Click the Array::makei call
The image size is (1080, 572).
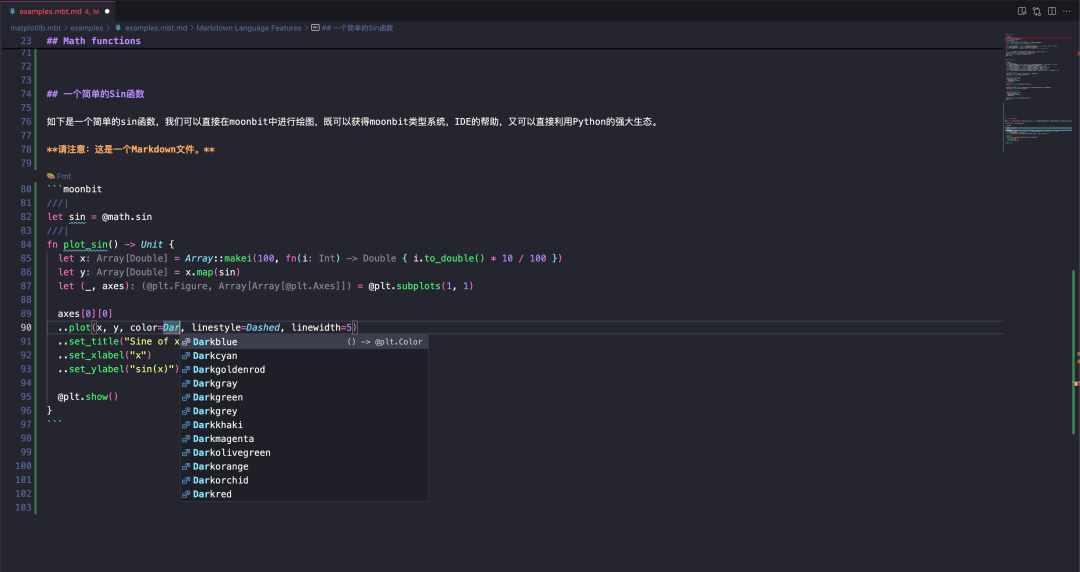coord(218,258)
